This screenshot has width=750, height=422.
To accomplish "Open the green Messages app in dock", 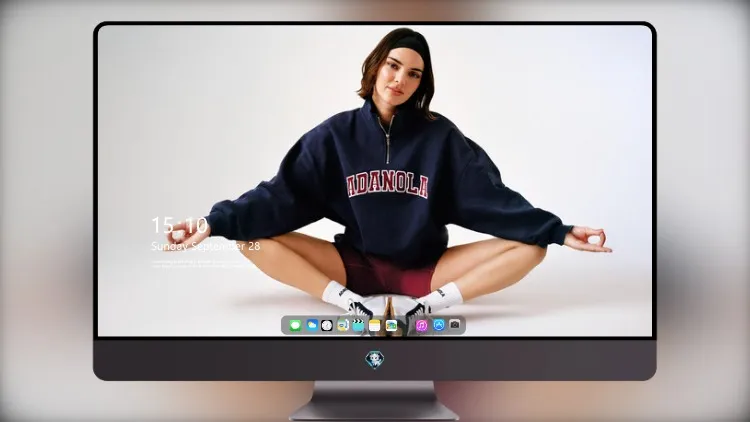I will [295, 326].
